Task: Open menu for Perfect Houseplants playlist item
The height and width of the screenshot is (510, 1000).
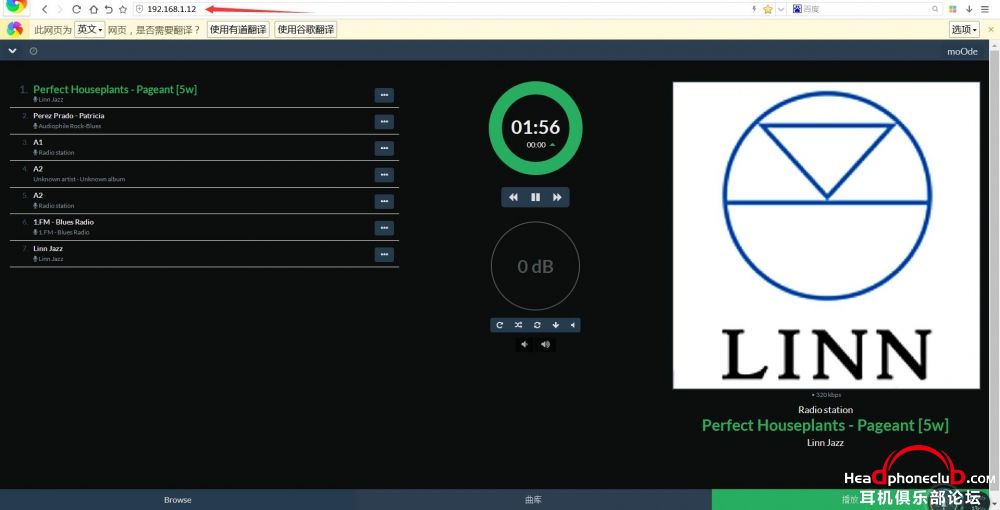Action: click(384, 95)
